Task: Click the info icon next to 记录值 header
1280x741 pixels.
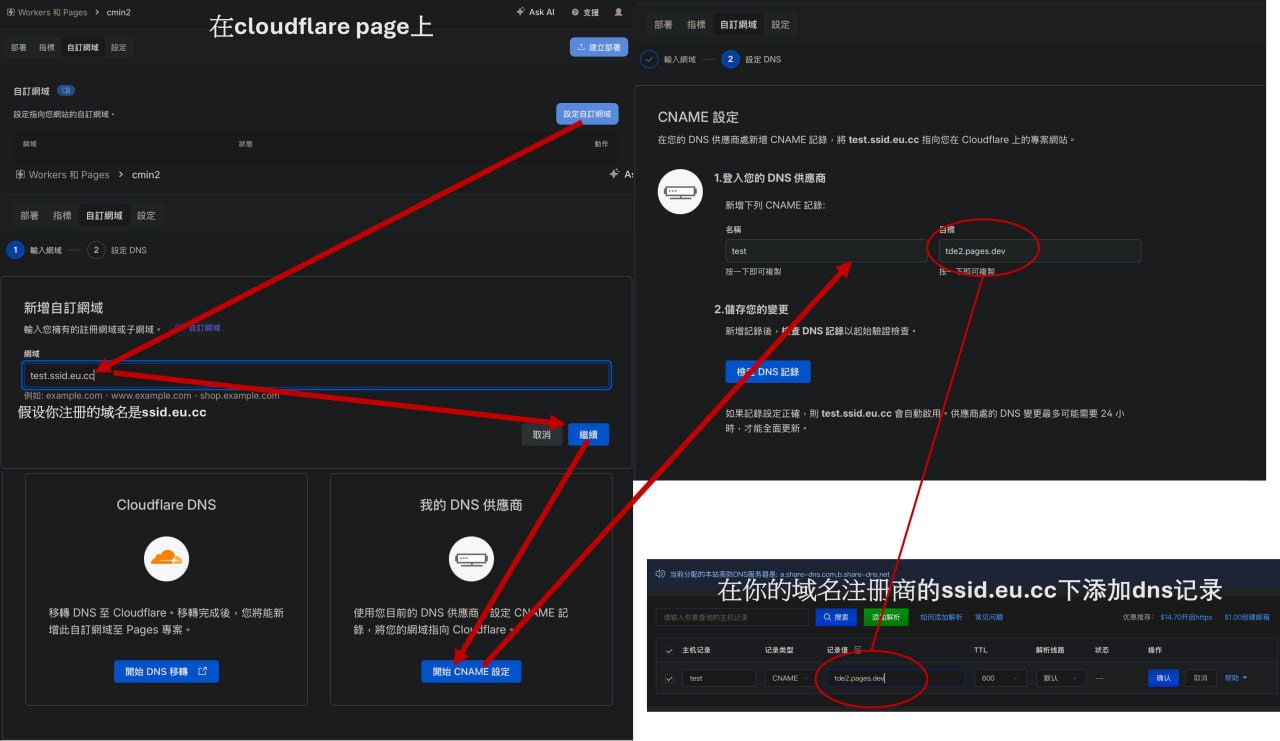Action: pos(857,650)
